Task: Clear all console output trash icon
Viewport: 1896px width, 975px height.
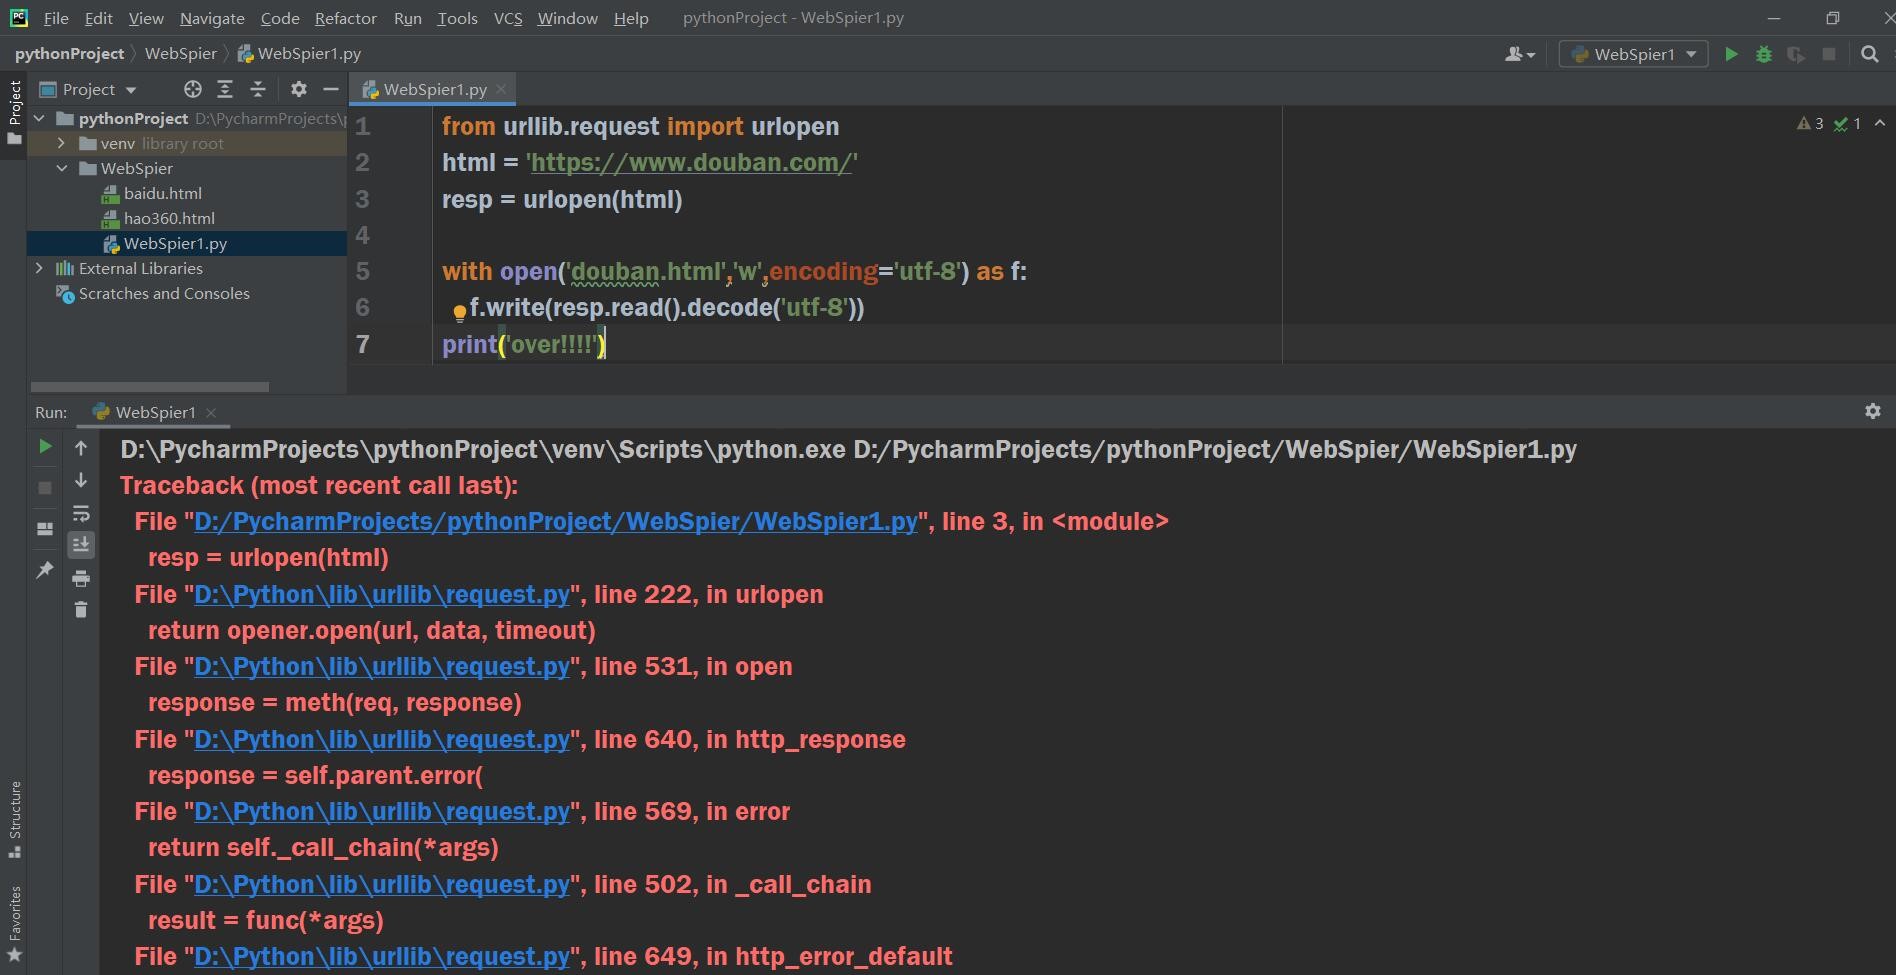Action: [81, 609]
